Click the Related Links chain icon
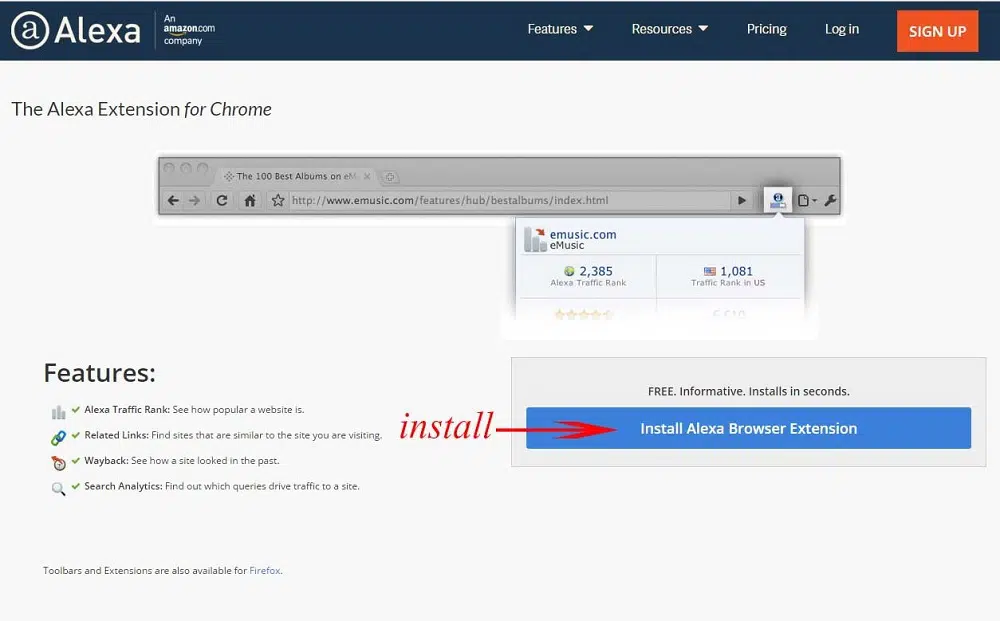This screenshot has height=621, width=1000. 58,437
